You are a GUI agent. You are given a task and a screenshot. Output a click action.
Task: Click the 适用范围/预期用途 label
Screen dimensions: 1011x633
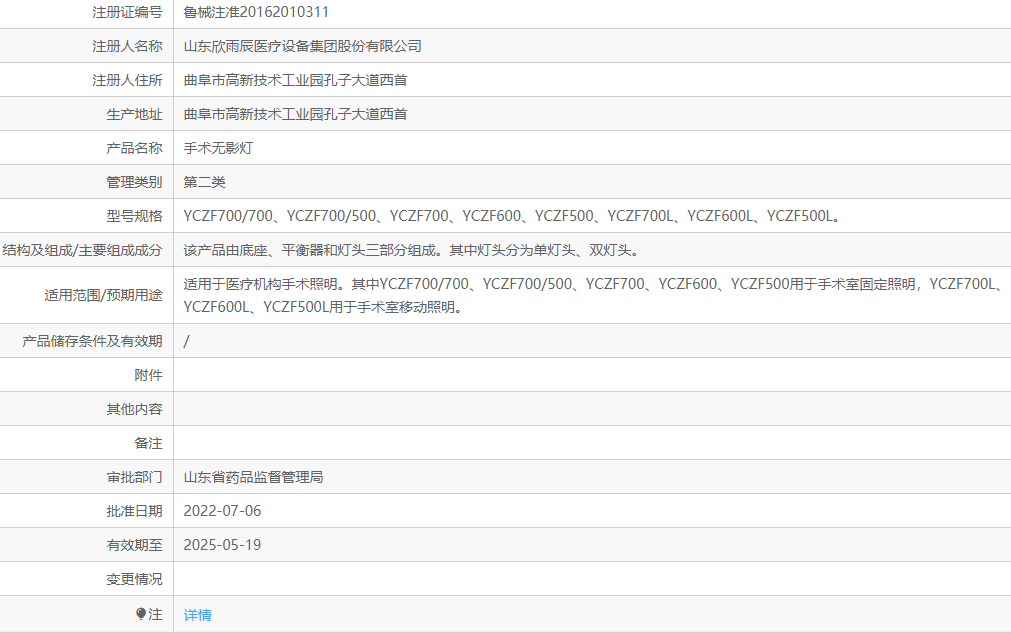point(103,295)
